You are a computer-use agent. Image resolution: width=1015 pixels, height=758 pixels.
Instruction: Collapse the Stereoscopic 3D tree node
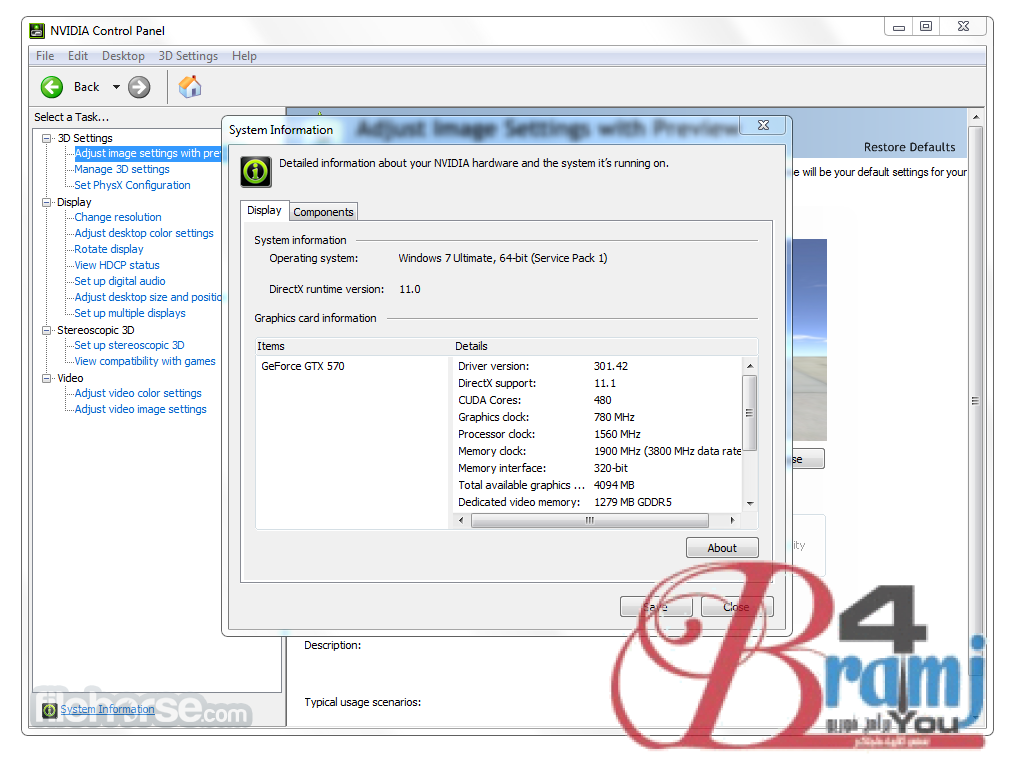click(x=47, y=330)
